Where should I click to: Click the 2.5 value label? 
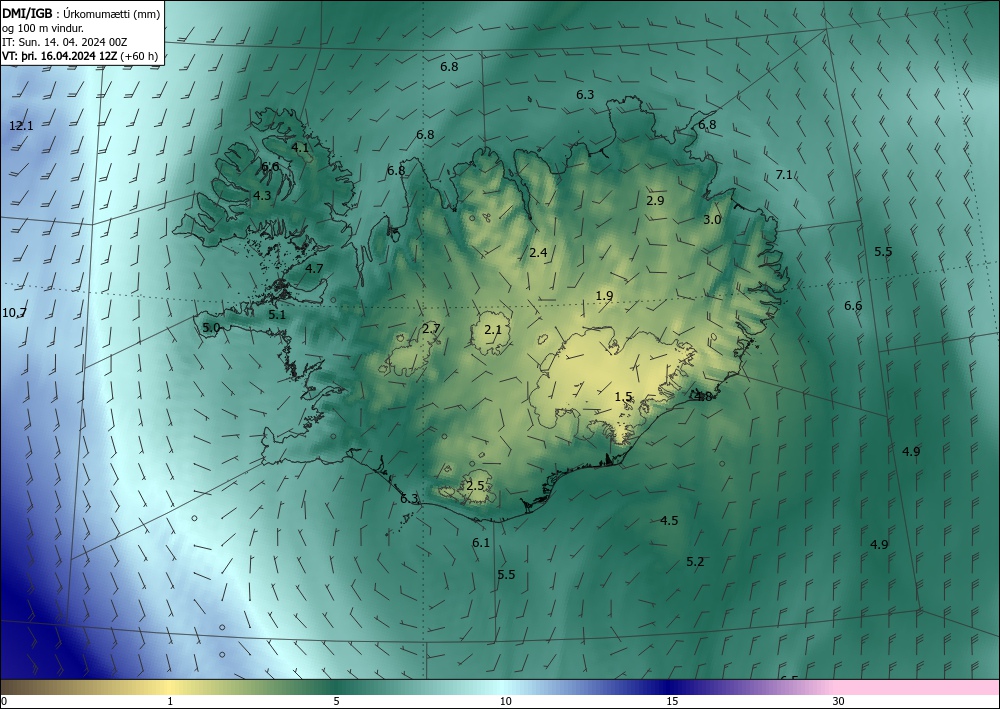click(x=475, y=486)
